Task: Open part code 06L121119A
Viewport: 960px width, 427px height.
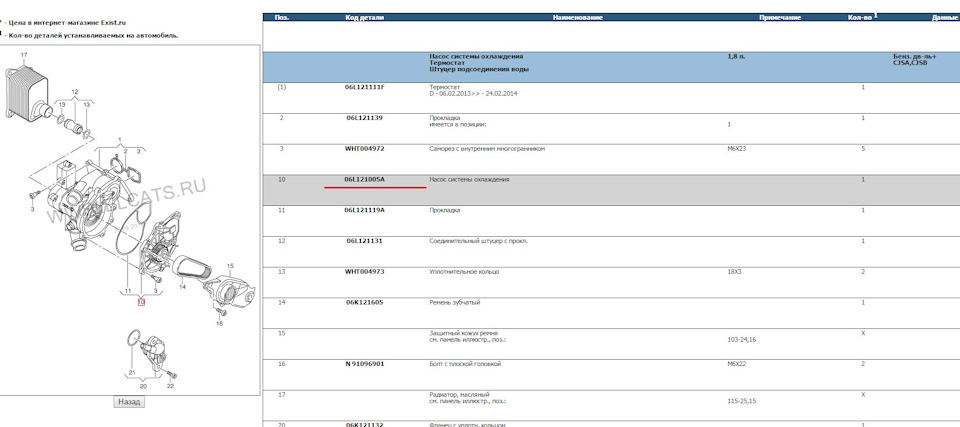Action: pyautogui.click(x=364, y=210)
